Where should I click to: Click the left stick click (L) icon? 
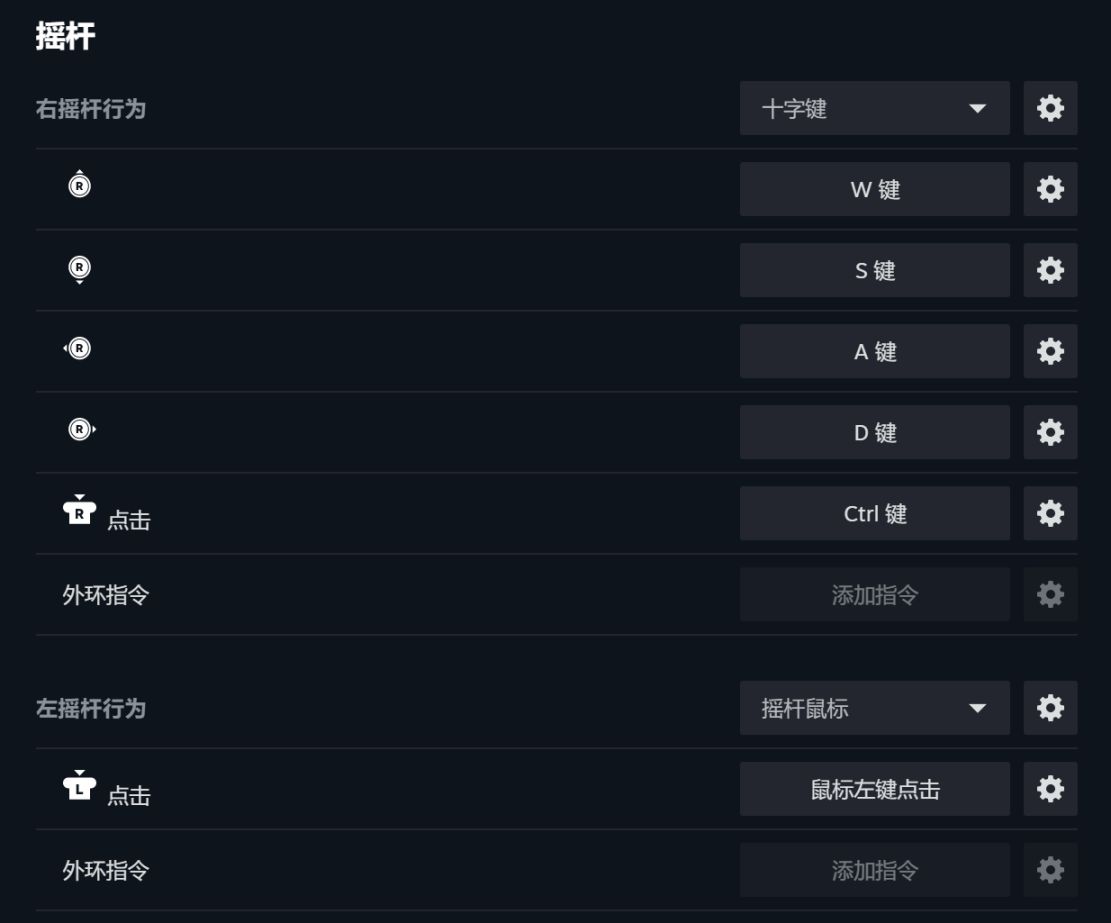click(x=80, y=788)
